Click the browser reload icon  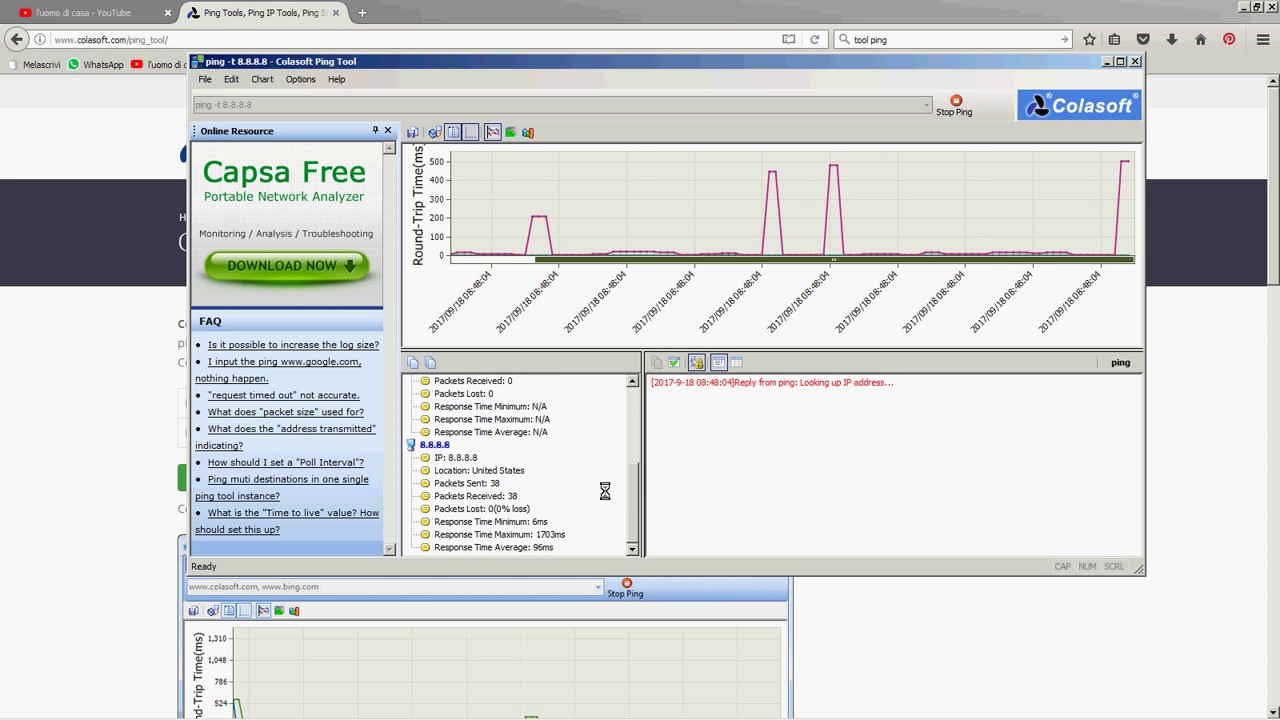815,39
